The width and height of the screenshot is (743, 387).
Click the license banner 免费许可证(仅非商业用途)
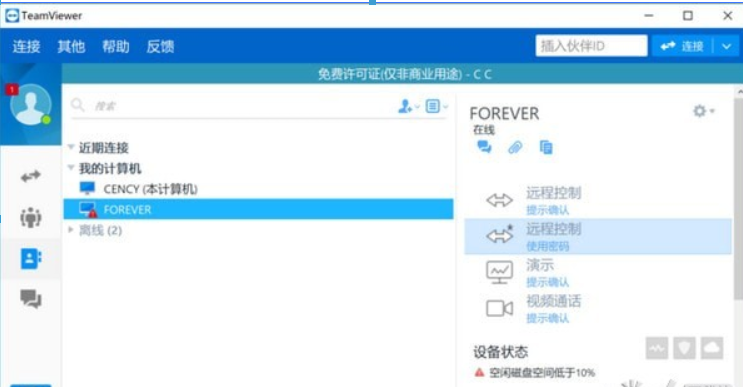[390, 74]
